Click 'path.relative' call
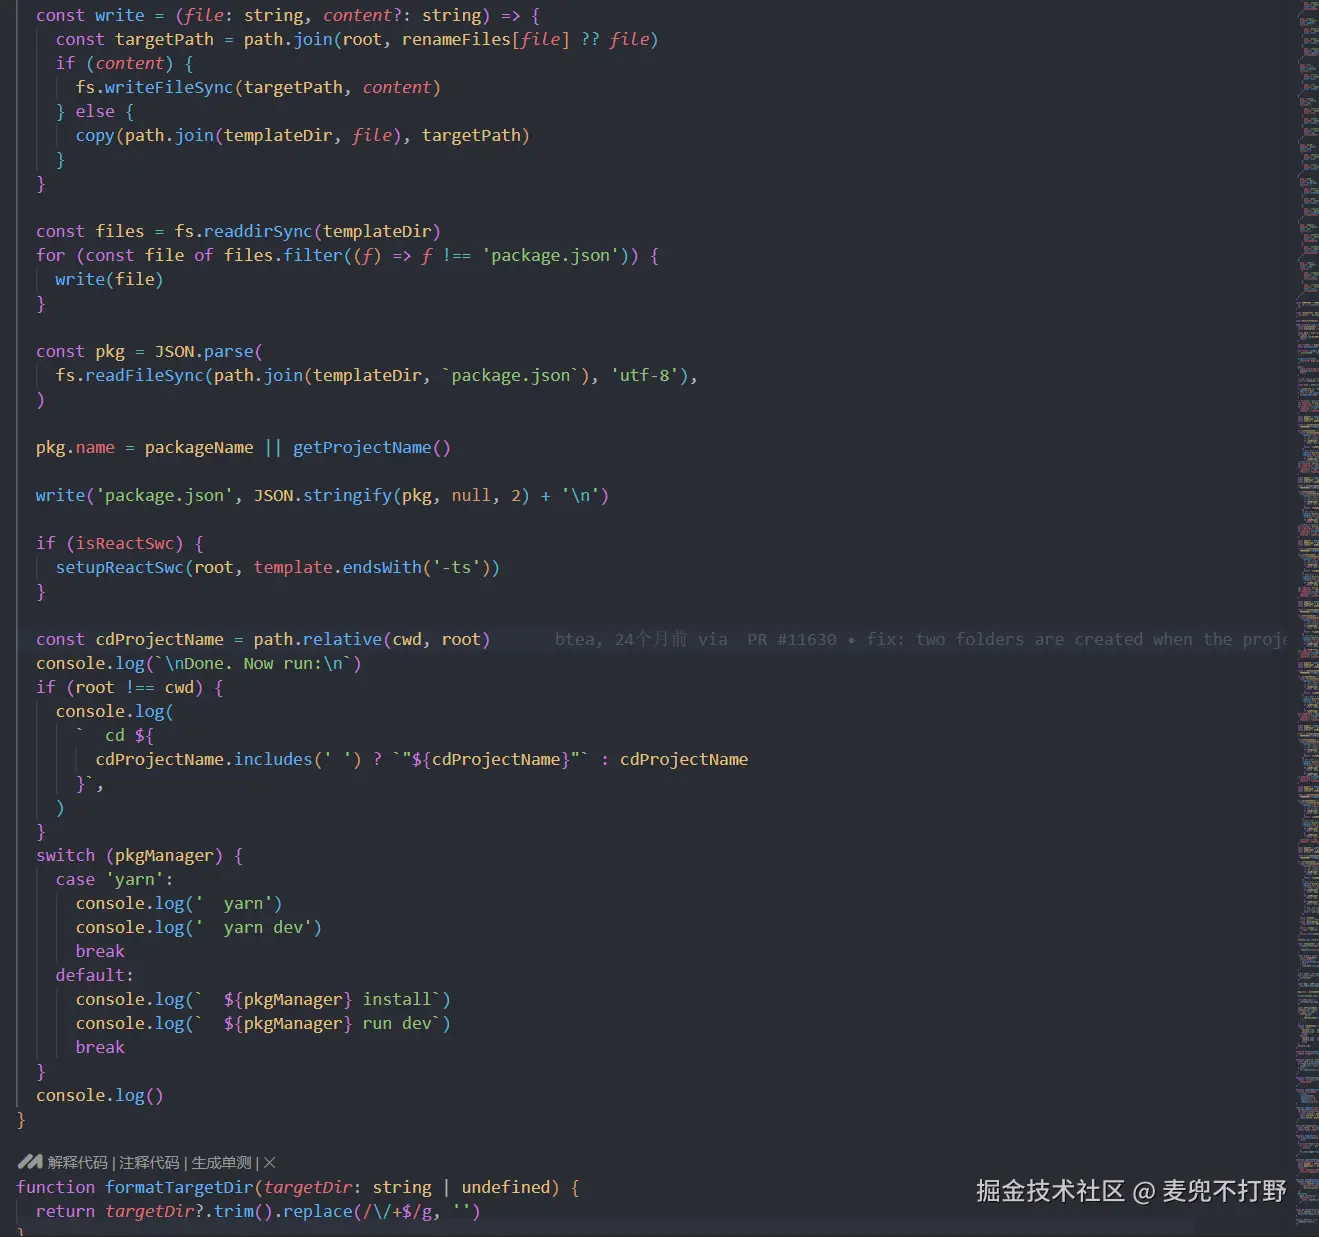Image resolution: width=1319 pixels, height=1237 pixels. coord(317,640)
